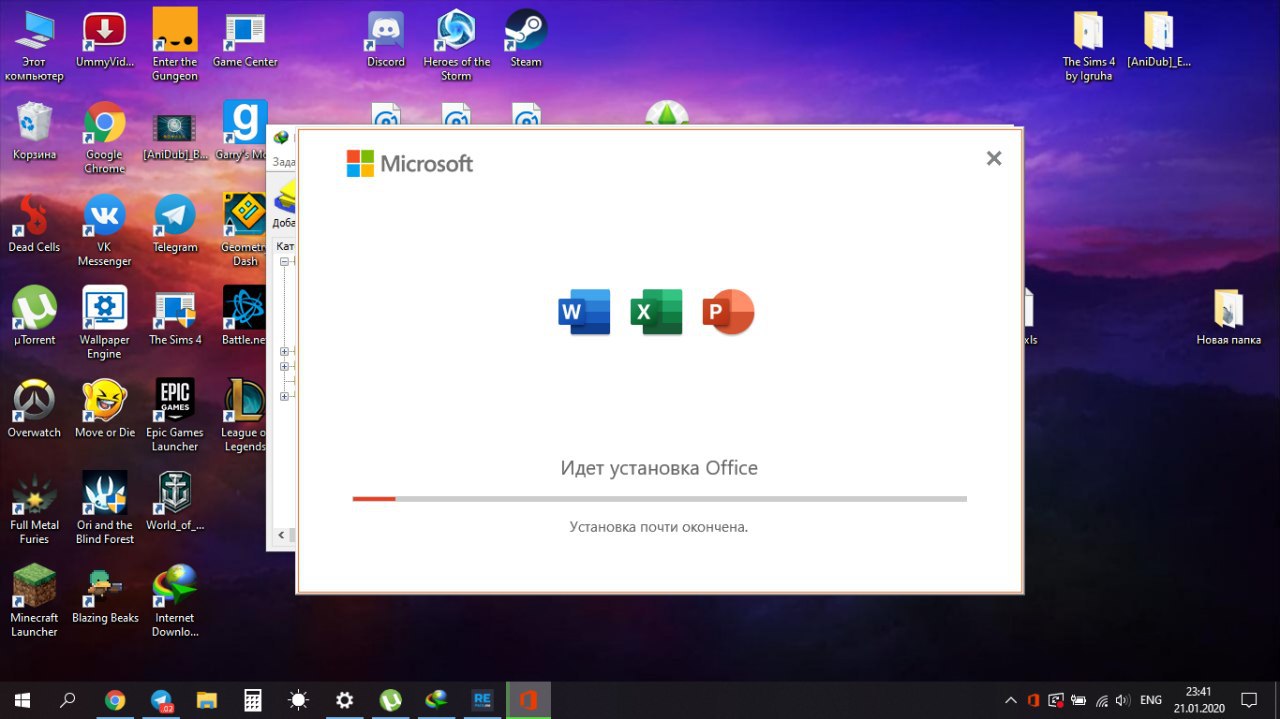1280x719 pixels.
Task: Collapse the top tree node in background window
Action: (284, 261)
